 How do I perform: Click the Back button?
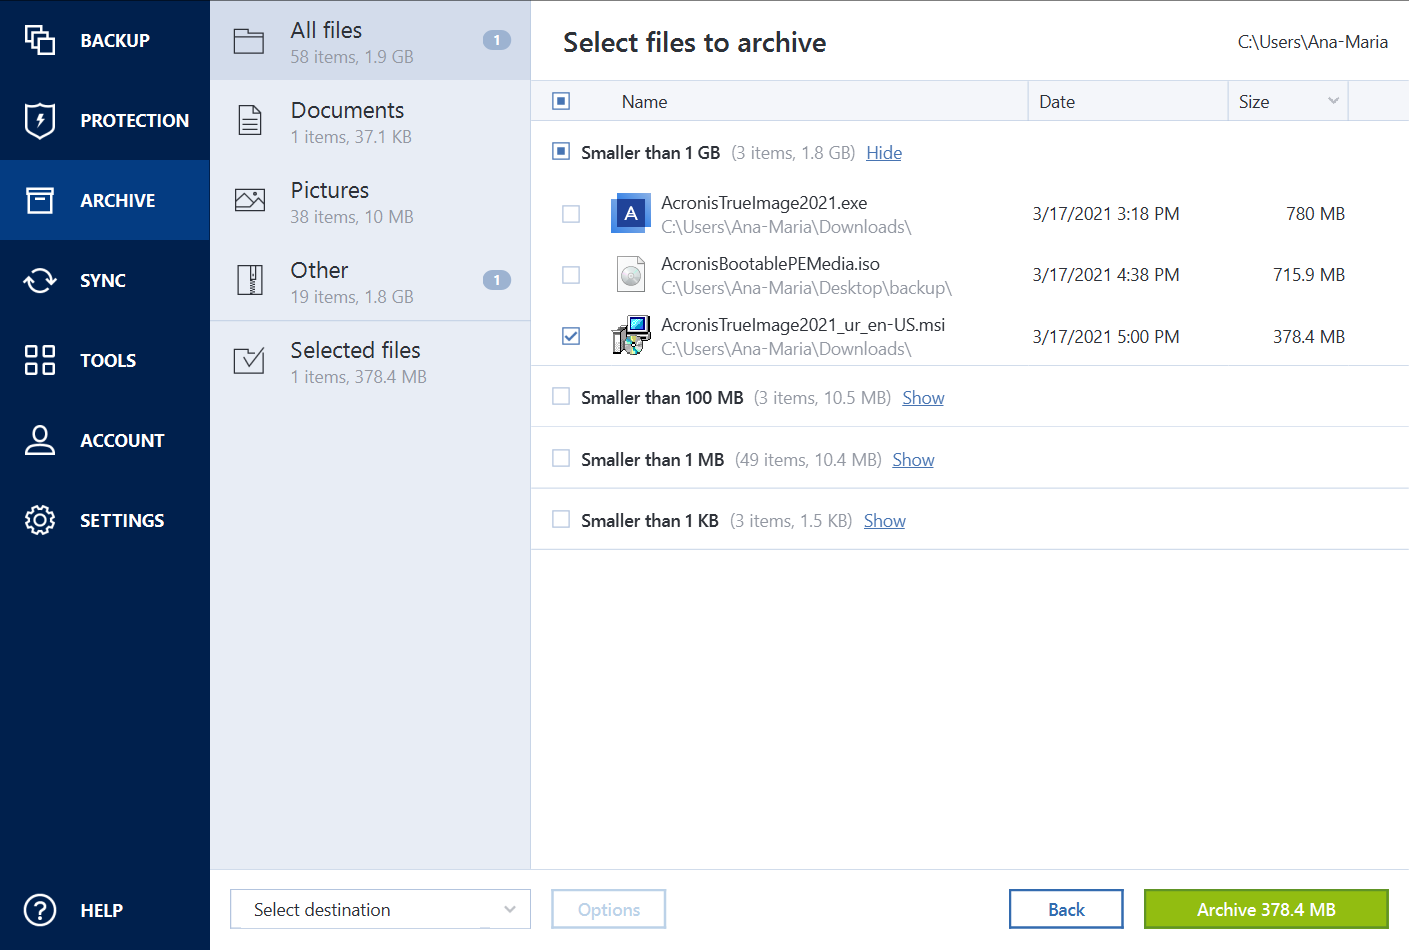(1066, 909)
